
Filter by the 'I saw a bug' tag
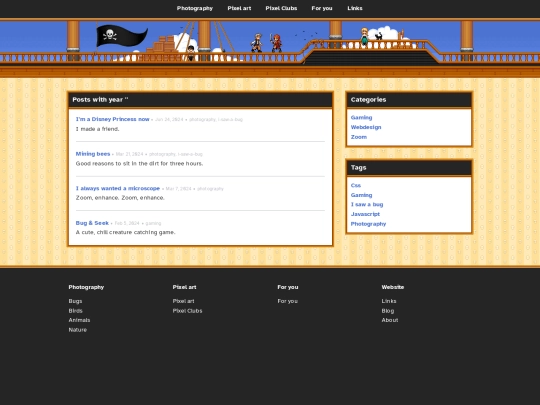367,204
